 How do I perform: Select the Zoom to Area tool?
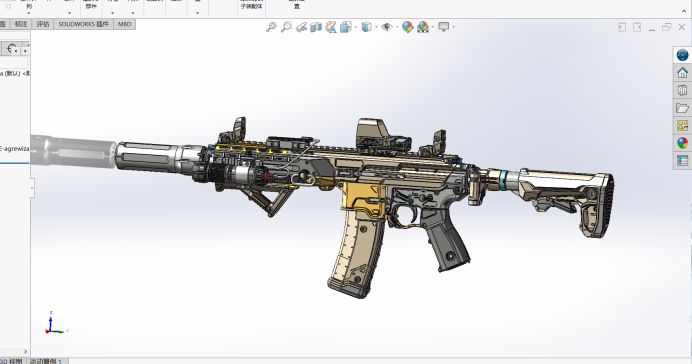coord(286,27)
